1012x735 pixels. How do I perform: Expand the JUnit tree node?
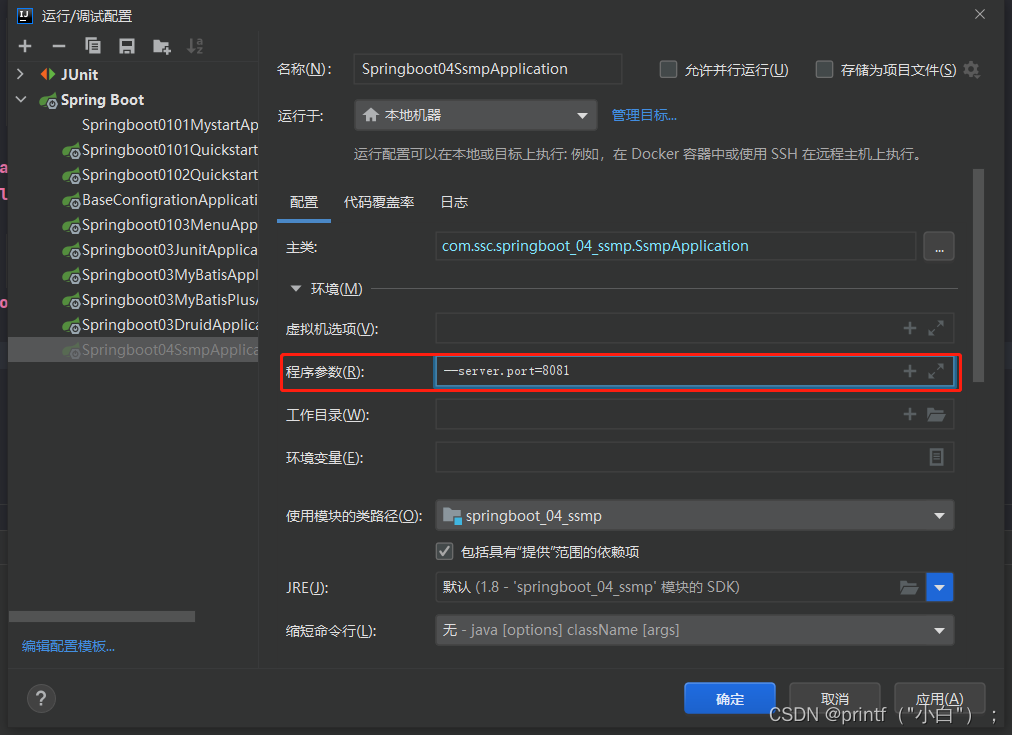21,74
